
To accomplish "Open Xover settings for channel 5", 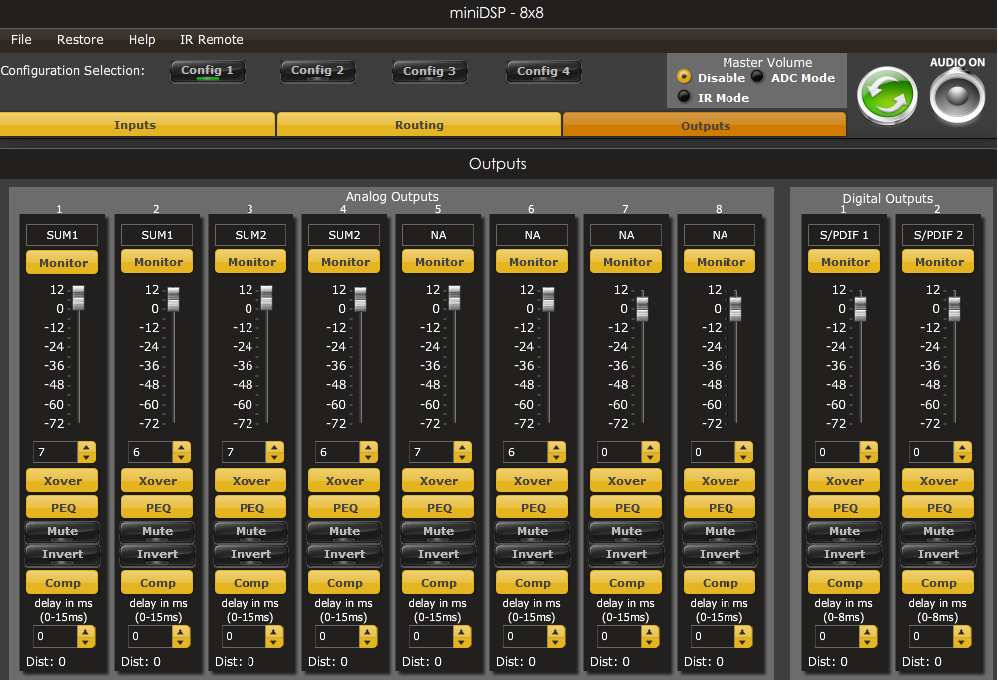I will (437, 480).
